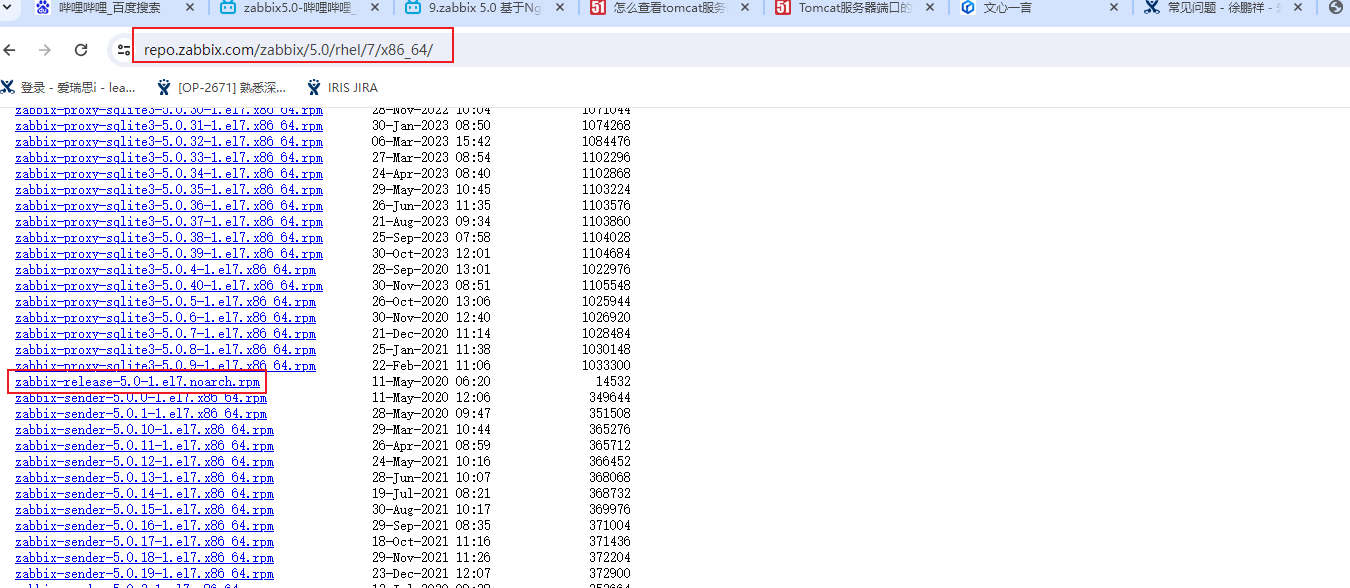Click the date 30-Jan-2023 08:50

tap(431, 126)
